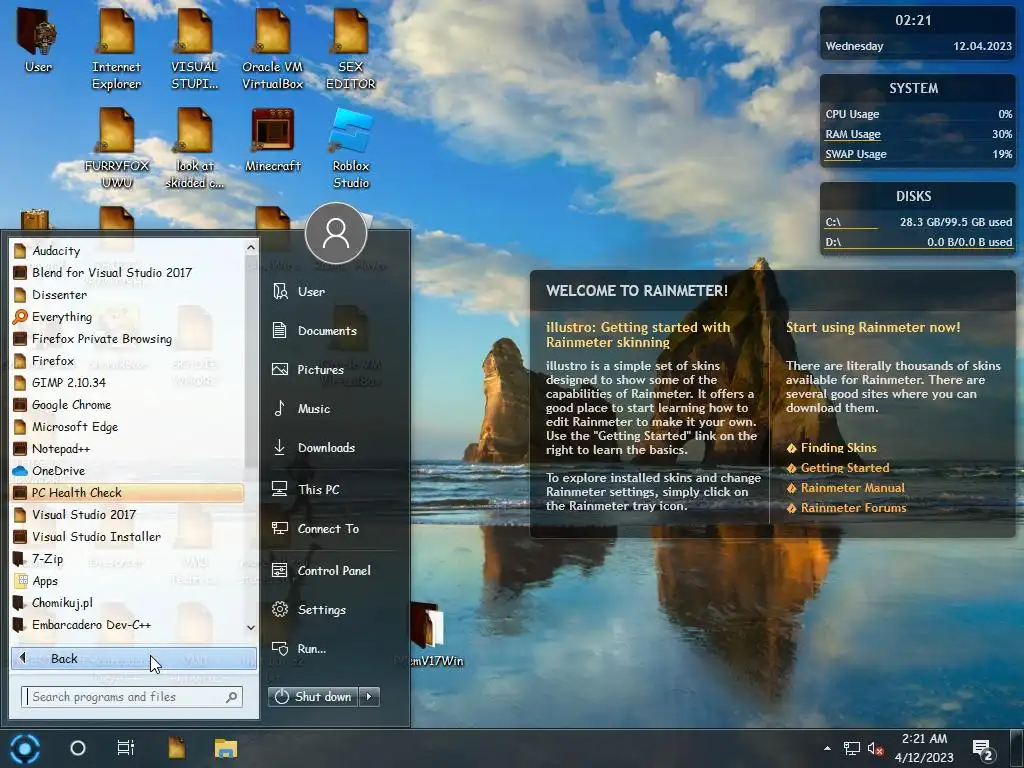Open Pictures from the start menu
Image resolution: width=1024 pixels, height=768 pixels.
(x=333, y=370)
